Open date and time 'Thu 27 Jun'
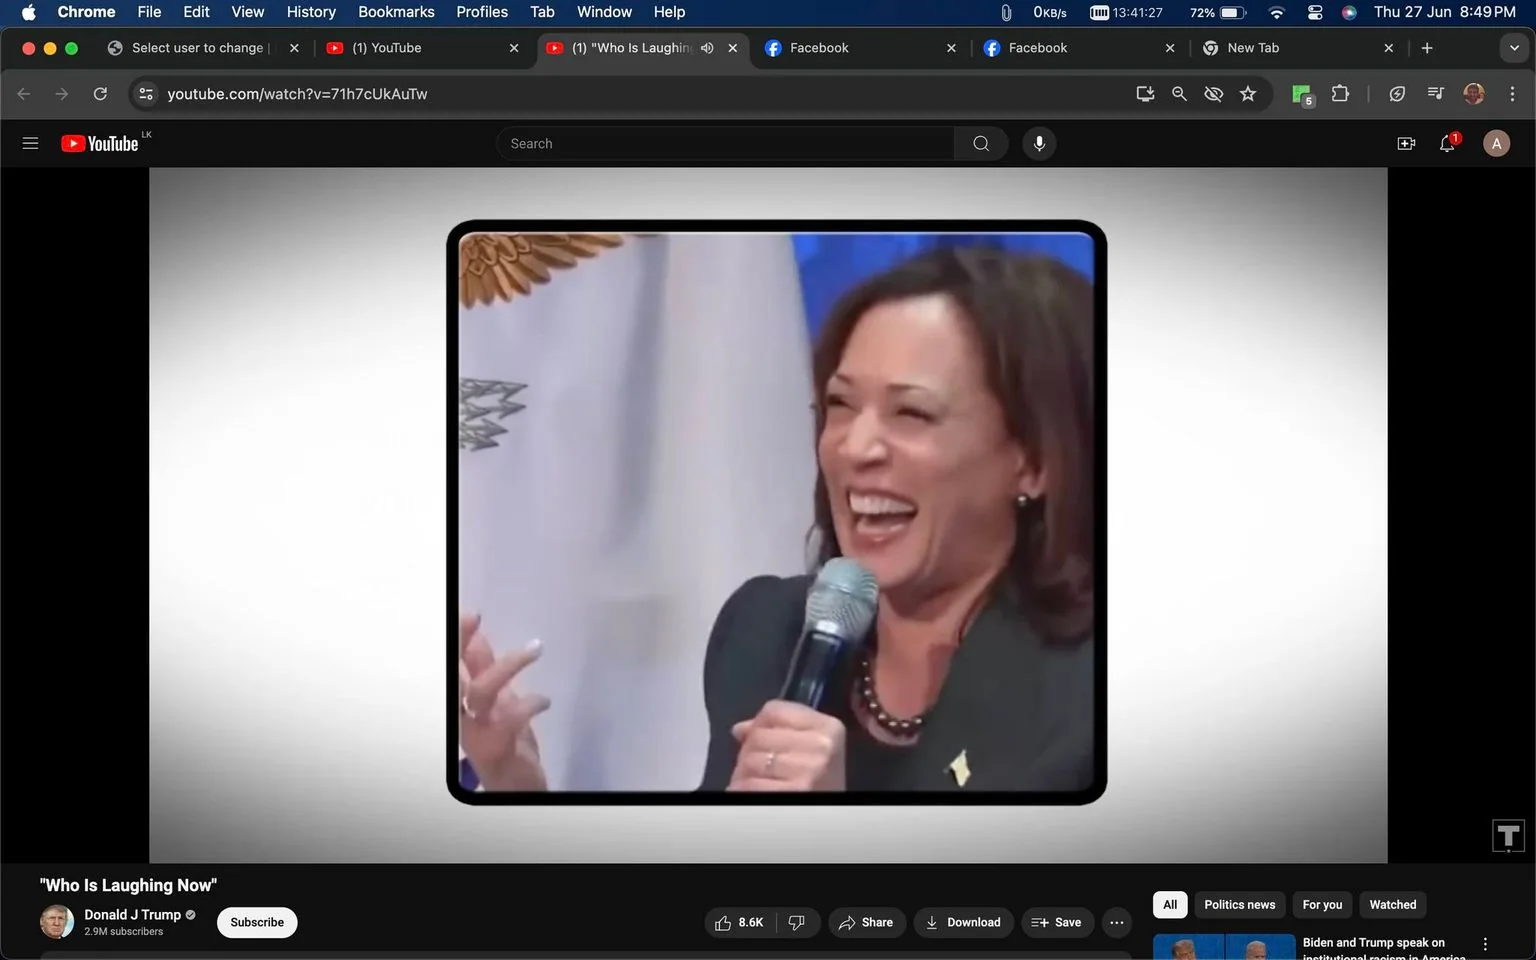The width and height of the screenshot is (1536, 960). (x=1445, y=12)
